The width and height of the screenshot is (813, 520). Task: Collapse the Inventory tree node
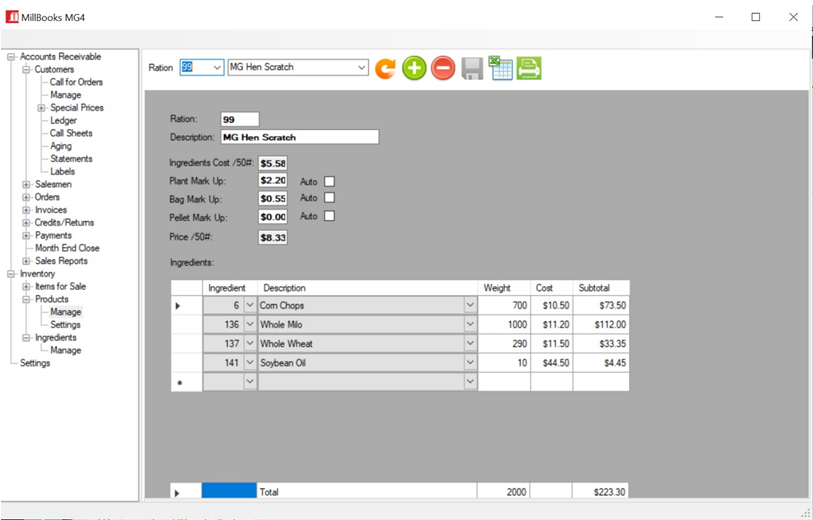tap(11, 274)
